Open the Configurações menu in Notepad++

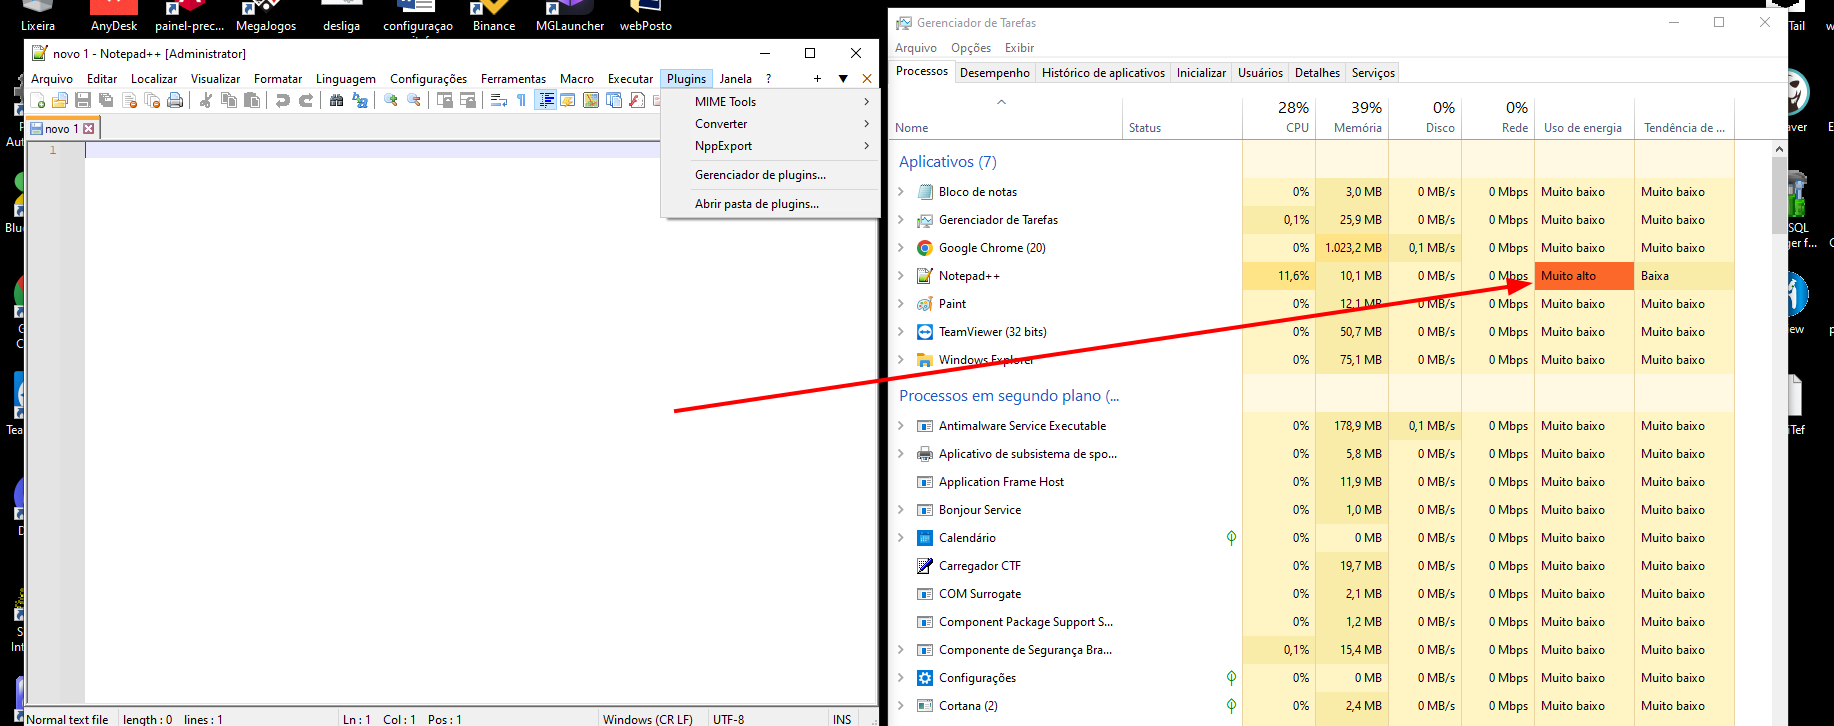pyautogui.click(x=428, y=79)
